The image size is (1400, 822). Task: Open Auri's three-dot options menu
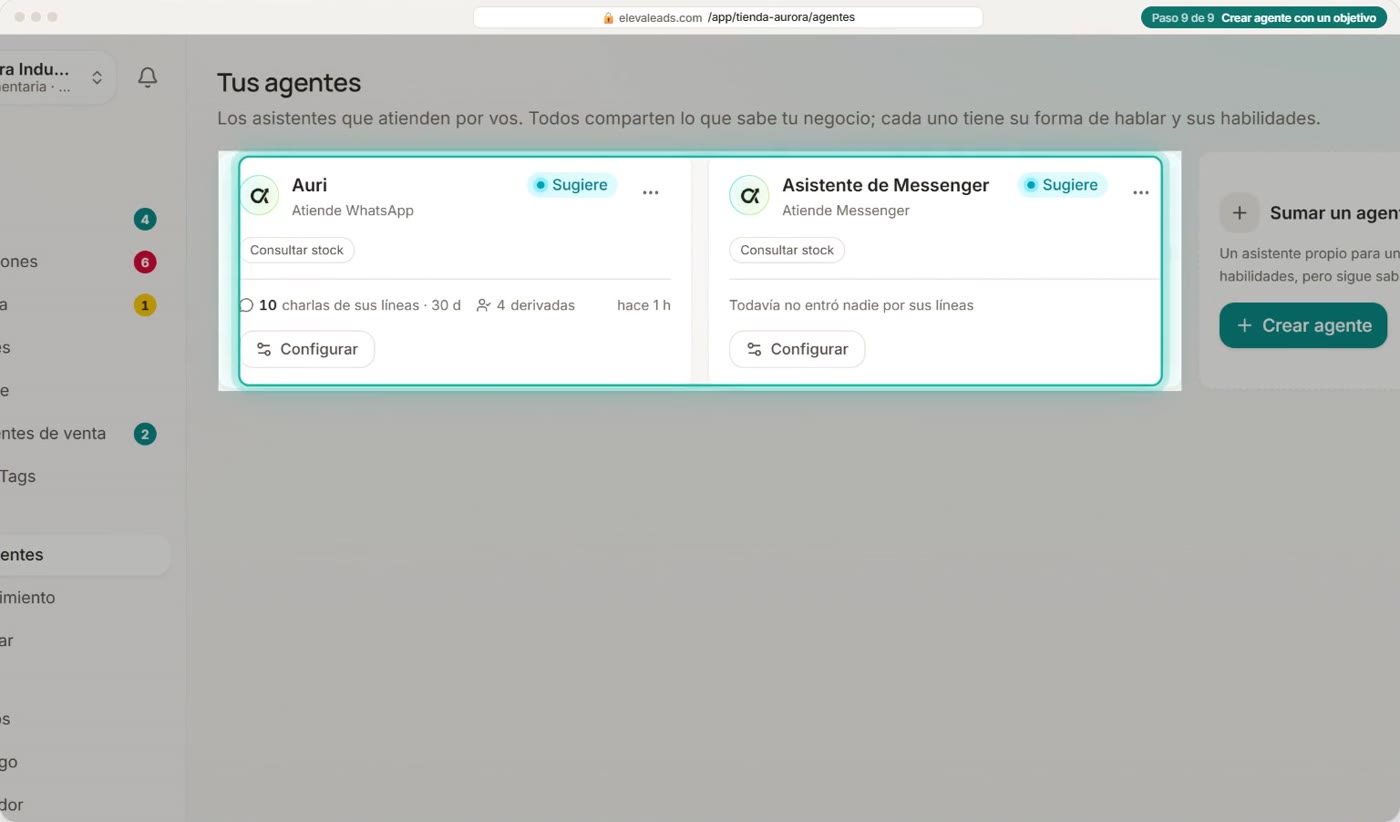[x=651, y=192]
